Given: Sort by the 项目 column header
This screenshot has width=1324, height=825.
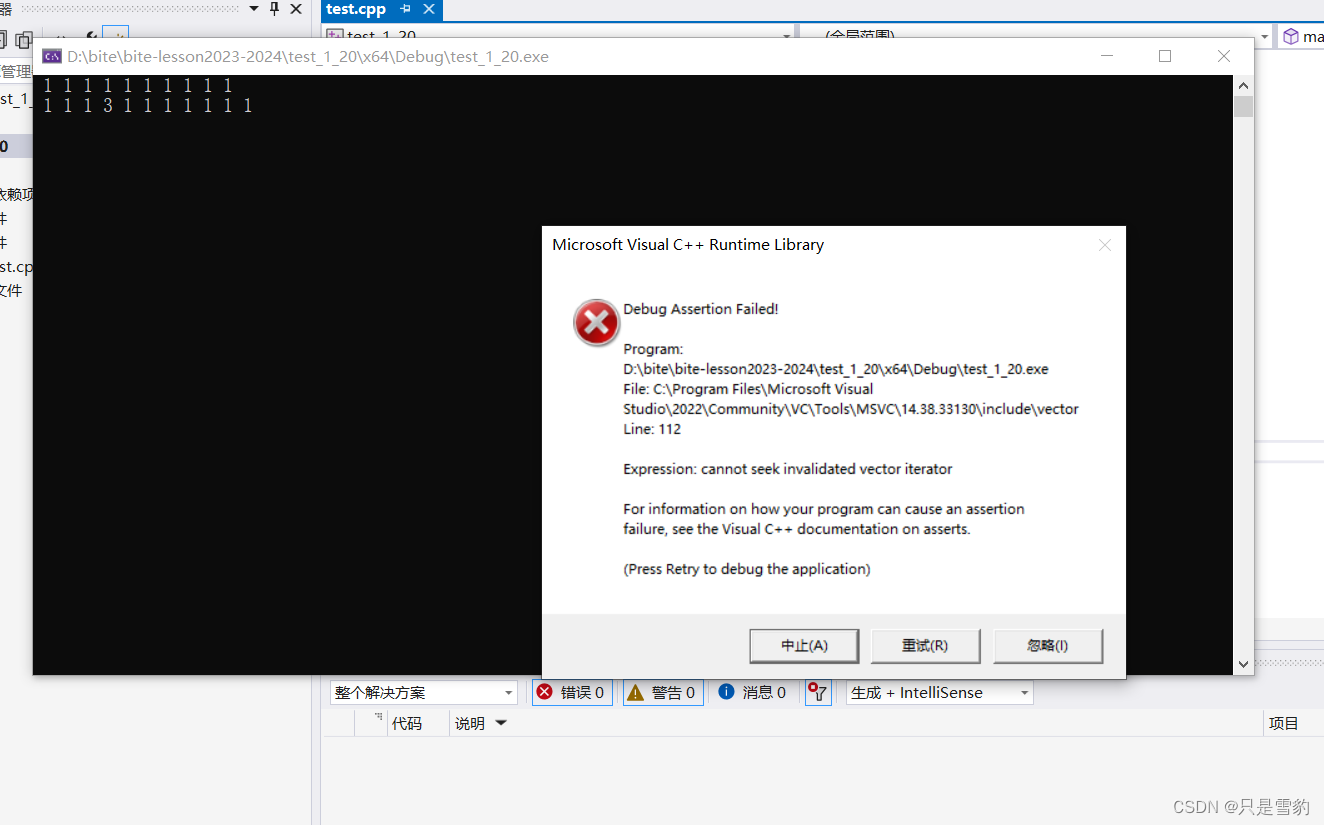Looking at the screenshot, I should [x=1284, y=723].
